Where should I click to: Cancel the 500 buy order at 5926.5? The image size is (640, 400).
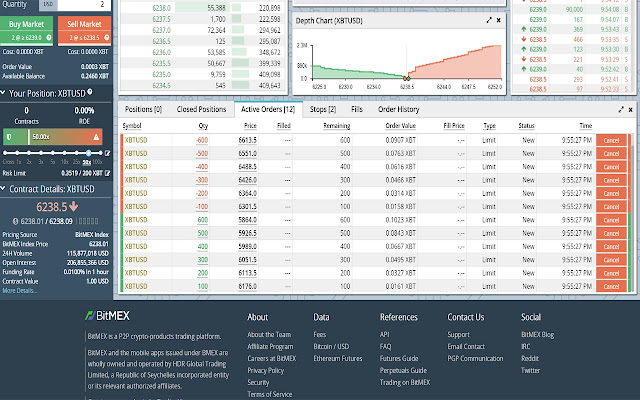click(611, 233)
